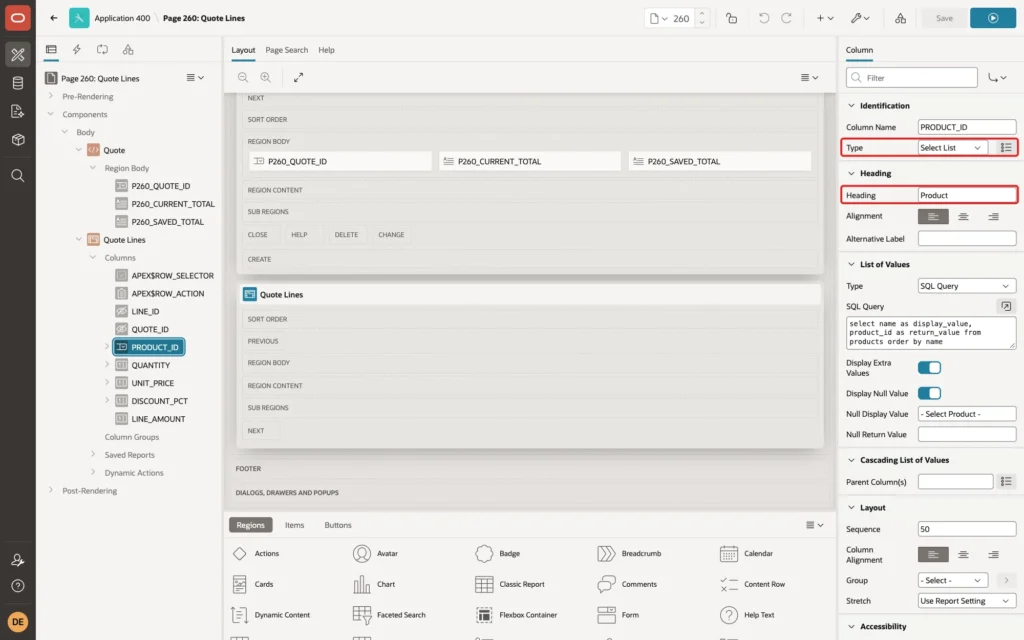The width and height of the screenshot is (1024, 640).
Task: Expand the Saved Reports tree node
Action: [x=93, y=454]
